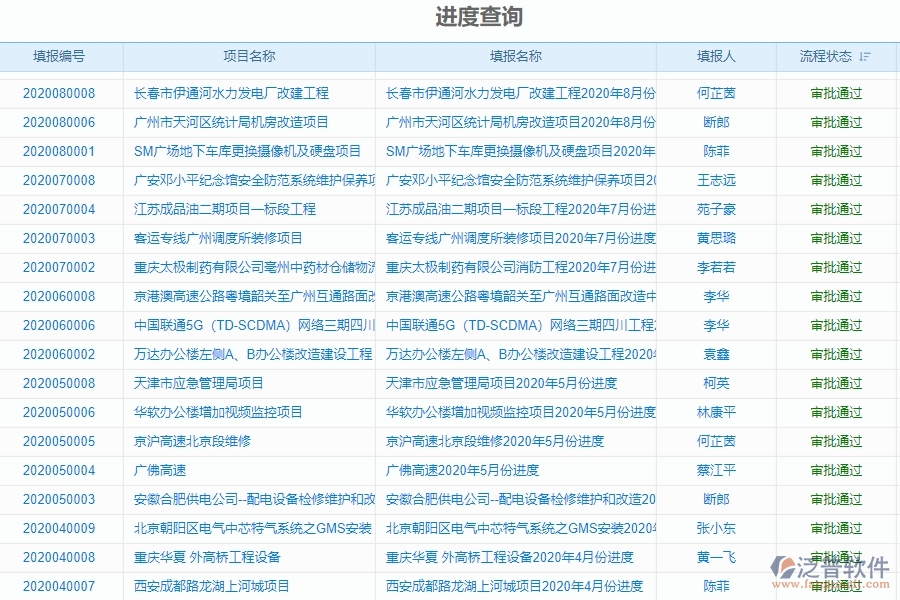Click the sort icon next to 流程状态 header
900x600 pixels.
click(x=865, y=57)
